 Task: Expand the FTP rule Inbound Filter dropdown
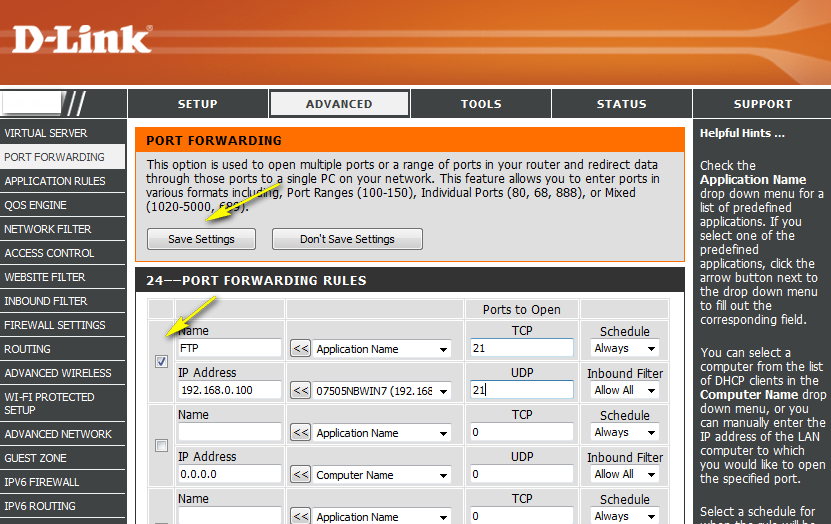(625, 391)
